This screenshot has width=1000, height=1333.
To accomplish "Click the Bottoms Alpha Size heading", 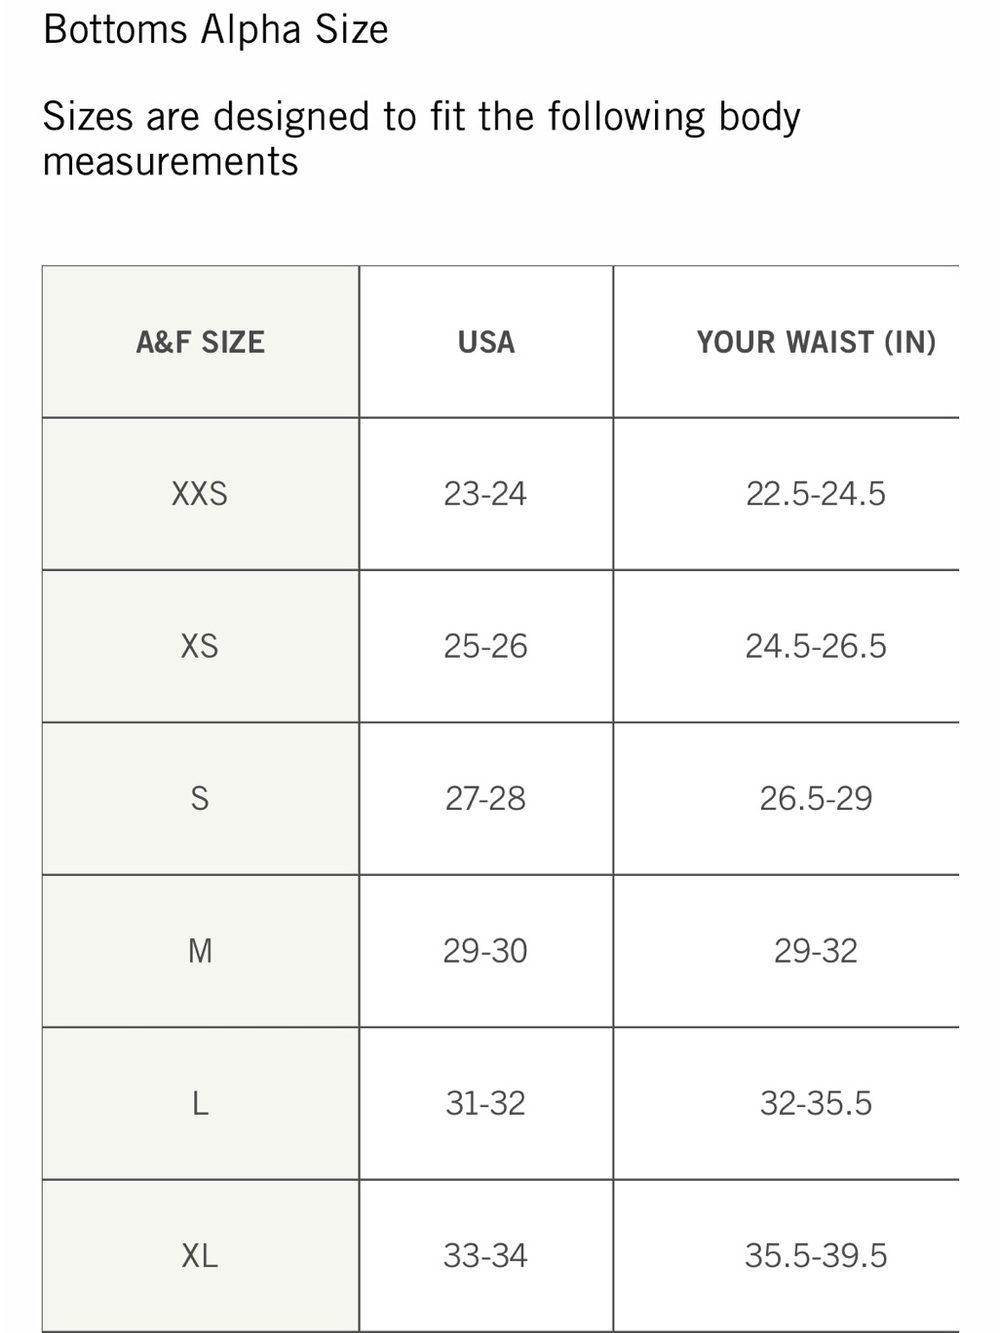I will pos(216,30).
